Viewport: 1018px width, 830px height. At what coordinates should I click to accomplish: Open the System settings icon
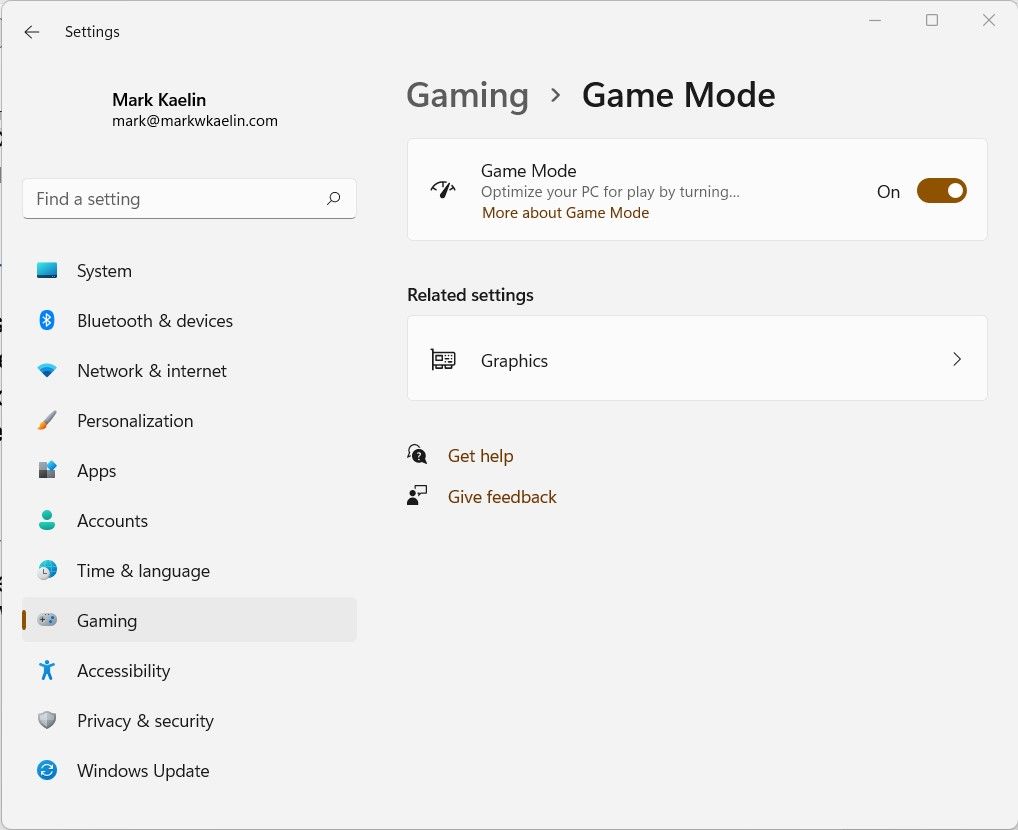47,270
